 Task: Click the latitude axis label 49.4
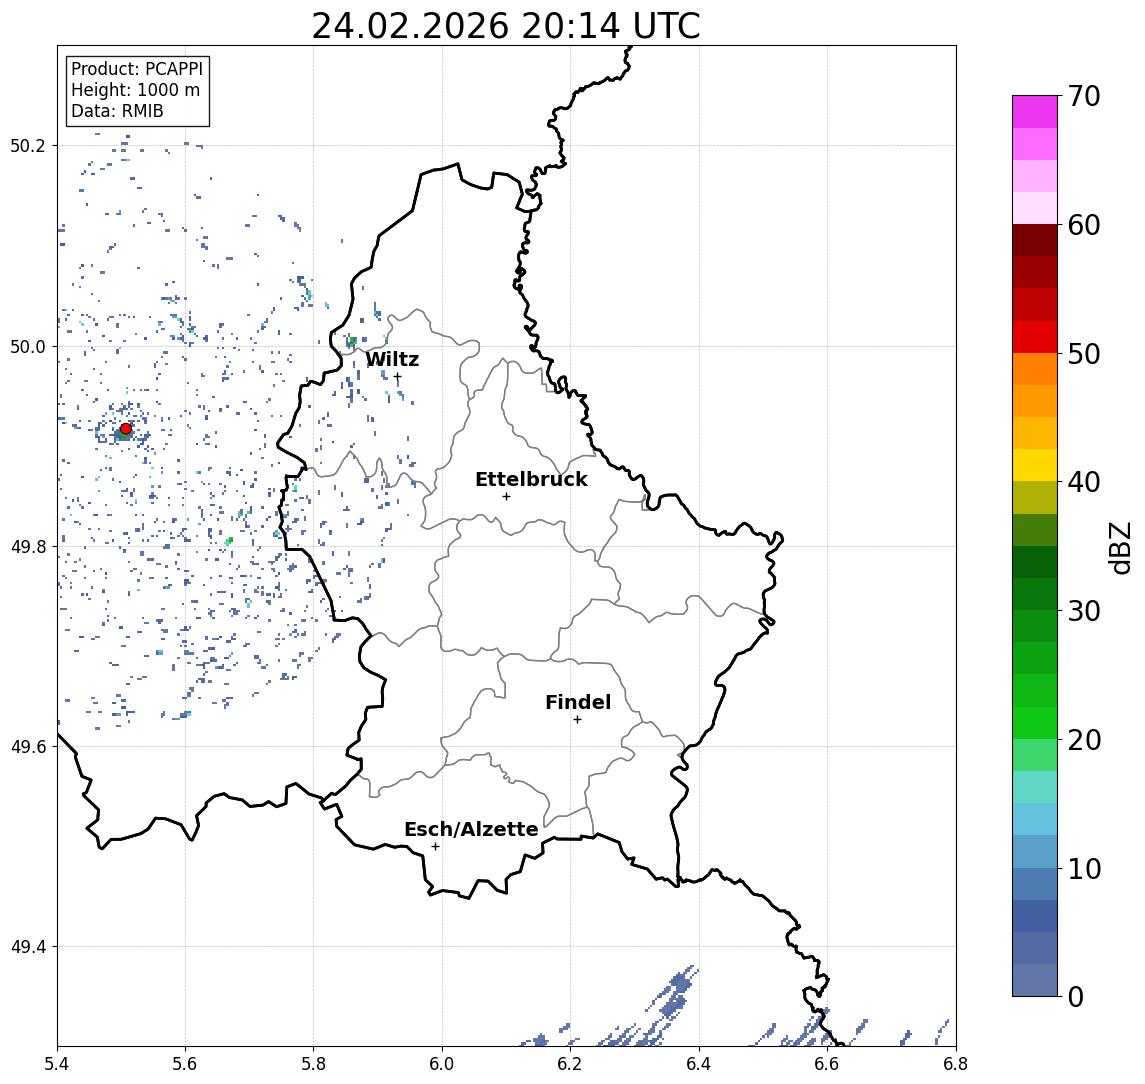tap(28, 947)
